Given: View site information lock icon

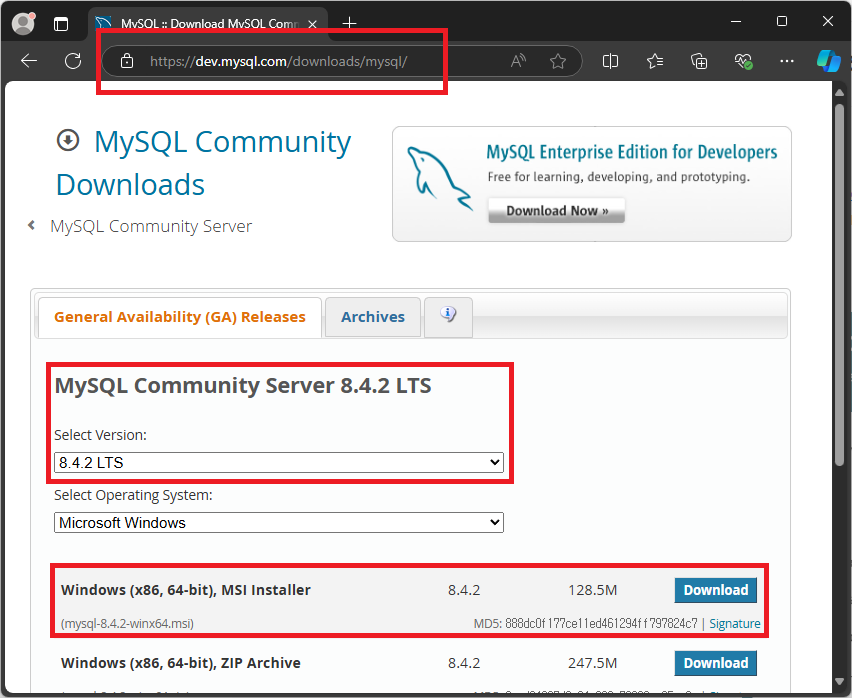Looking at the screenshot, I should 127,61.
